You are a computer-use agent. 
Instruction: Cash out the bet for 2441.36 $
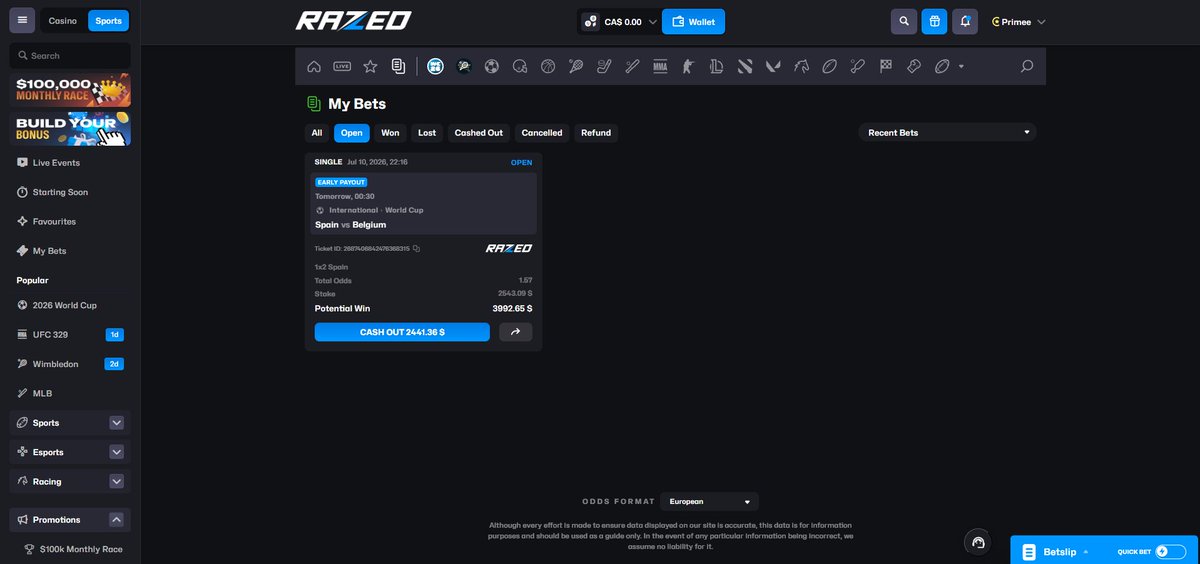click(x=402, y=332)
